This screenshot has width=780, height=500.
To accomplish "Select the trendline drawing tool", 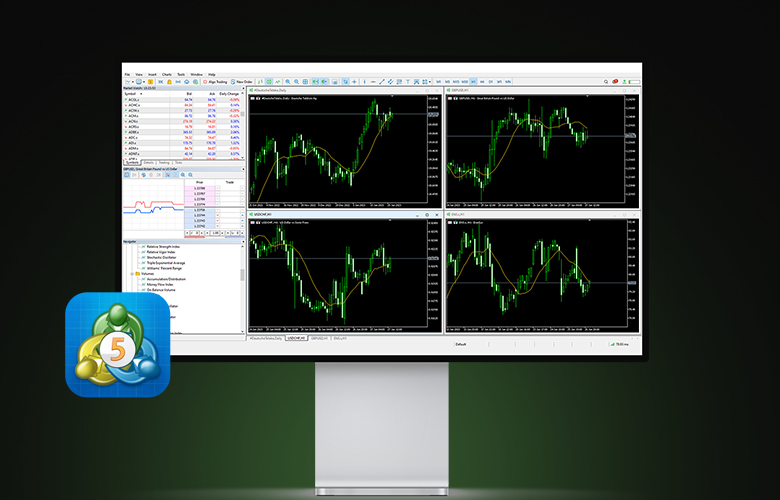I will tap(382, 82).
